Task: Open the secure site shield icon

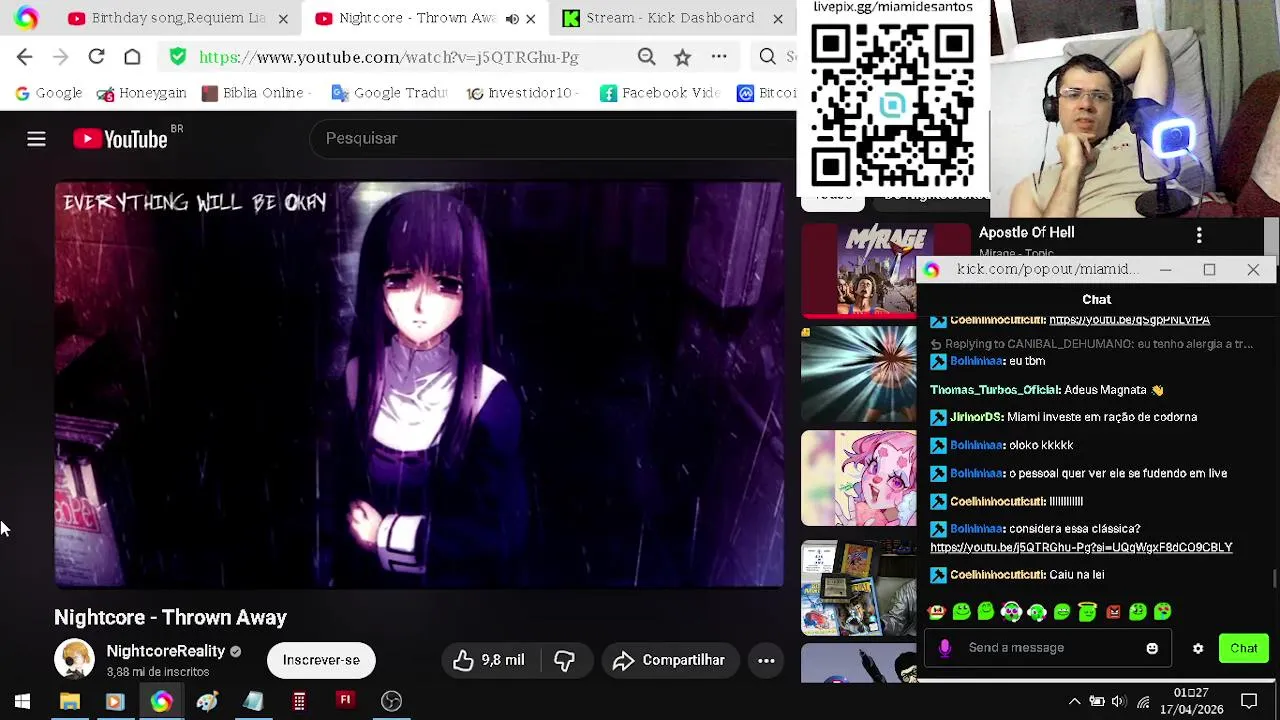Action: click(x=178, y=57)
